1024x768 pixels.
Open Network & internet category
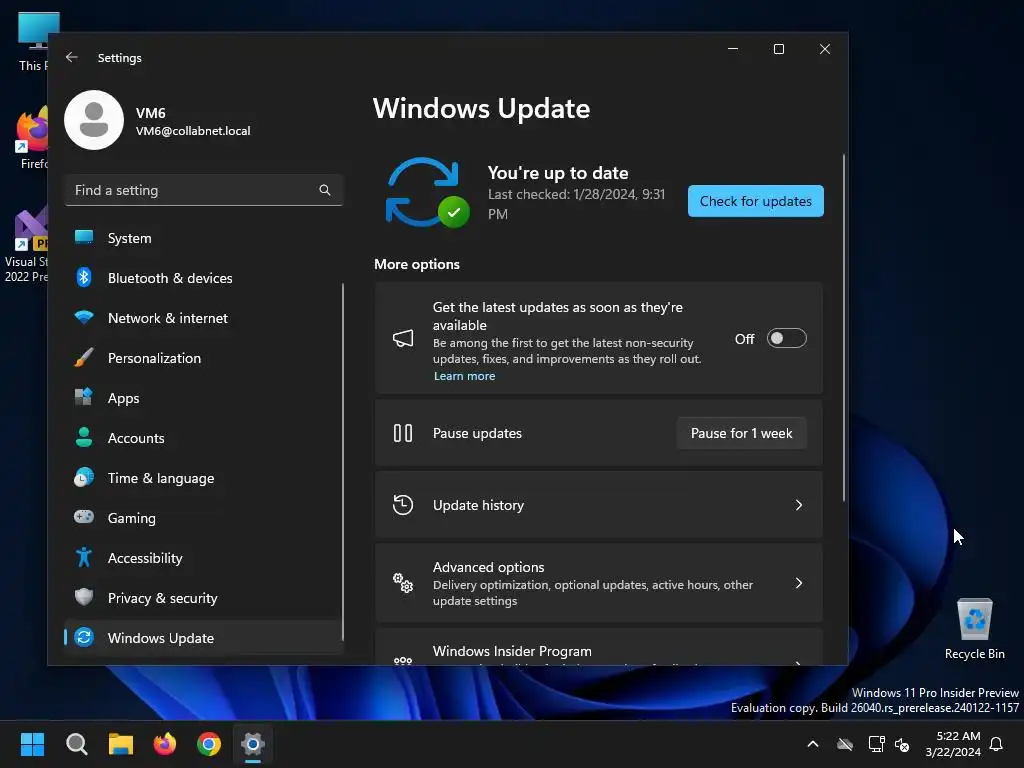[204, 318]
